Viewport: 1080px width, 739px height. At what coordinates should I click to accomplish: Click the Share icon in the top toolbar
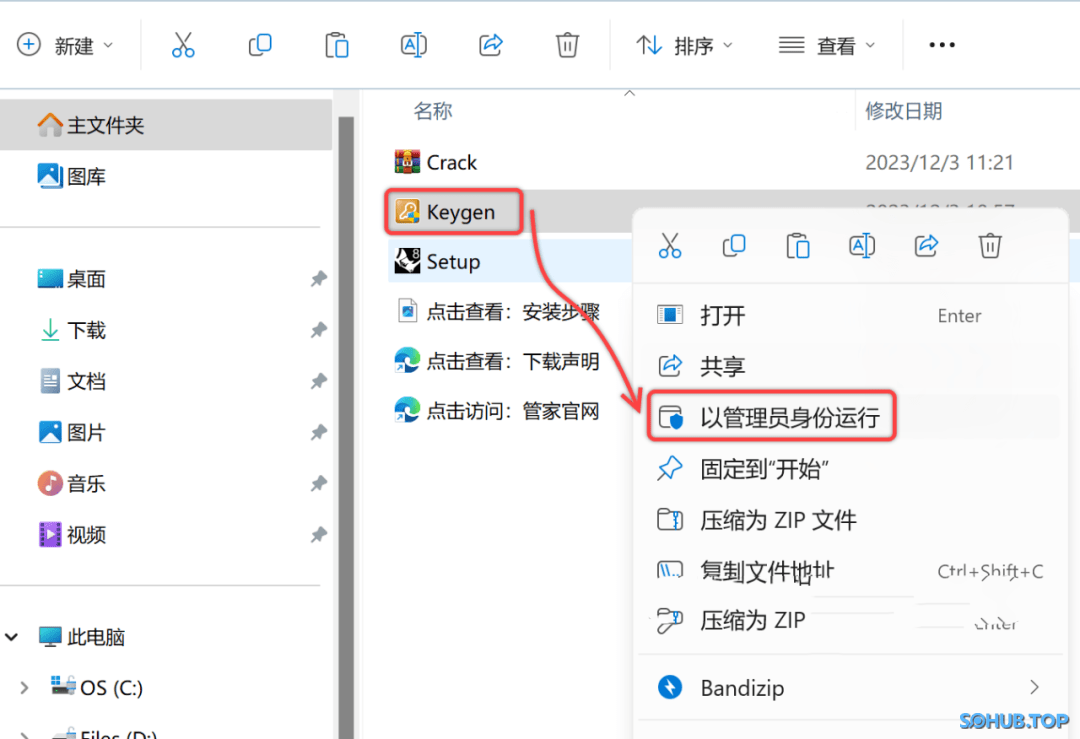coord(490,44)
